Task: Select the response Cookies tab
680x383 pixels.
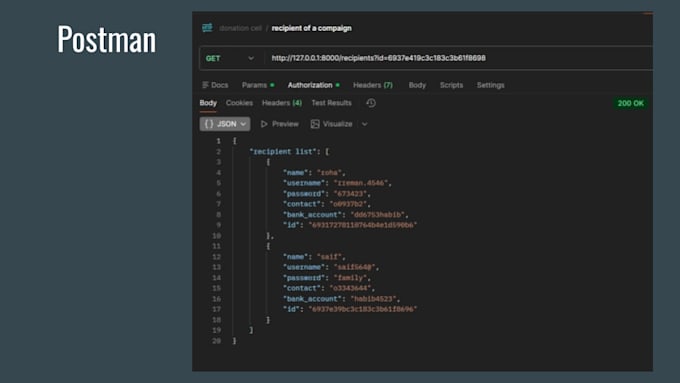Action: pos(239,103)
